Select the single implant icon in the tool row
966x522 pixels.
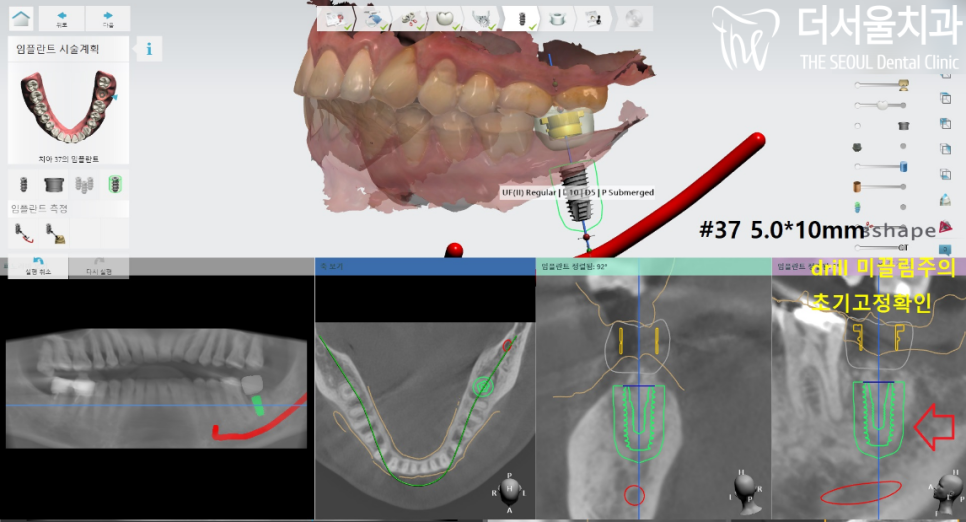point(24,184)
